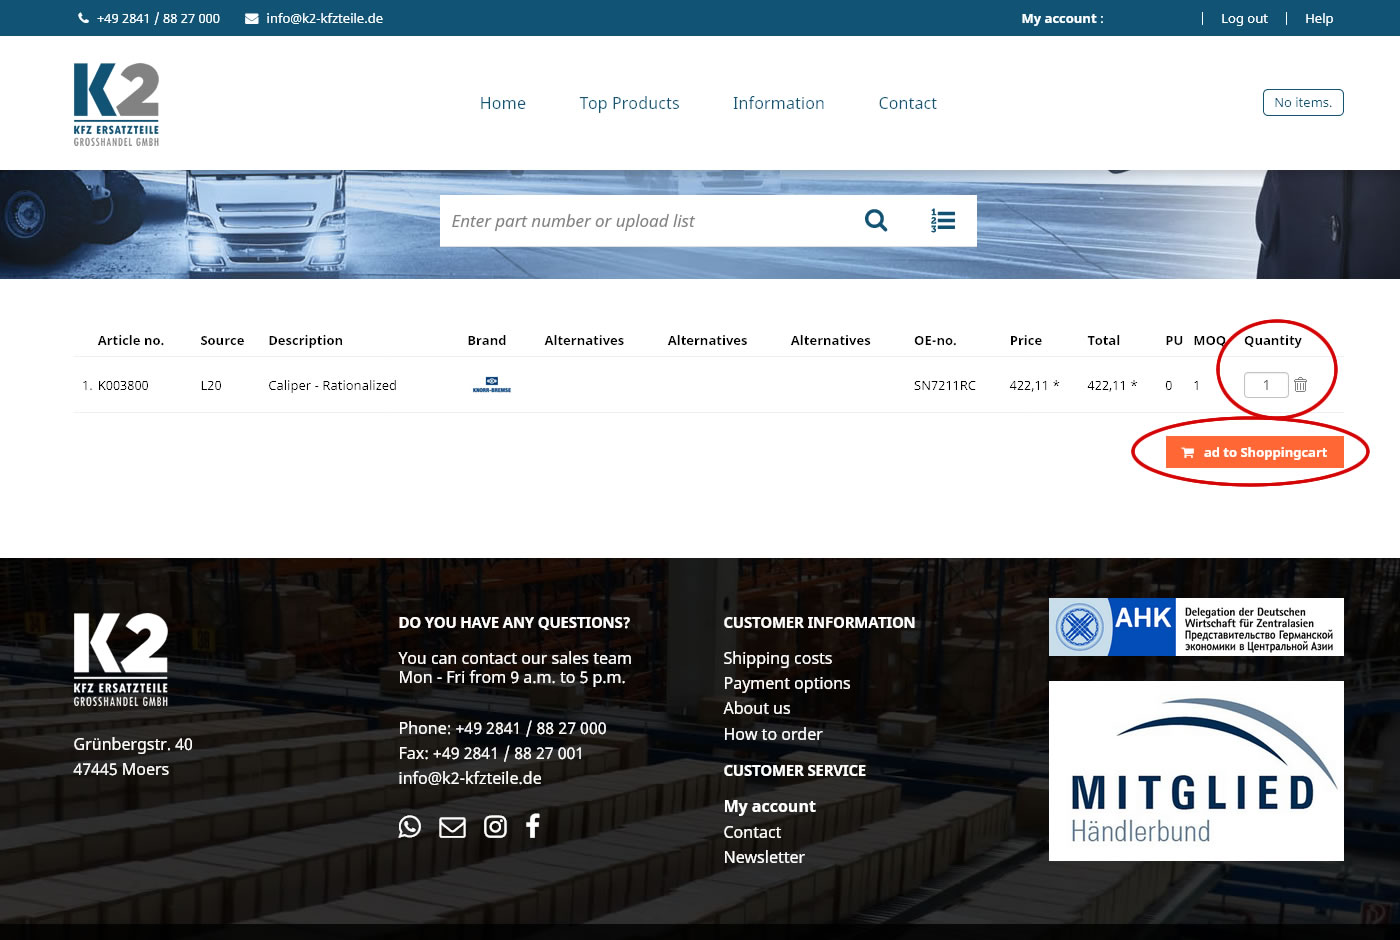Click Description column header
1400x940 pixels.
[305, 340]
